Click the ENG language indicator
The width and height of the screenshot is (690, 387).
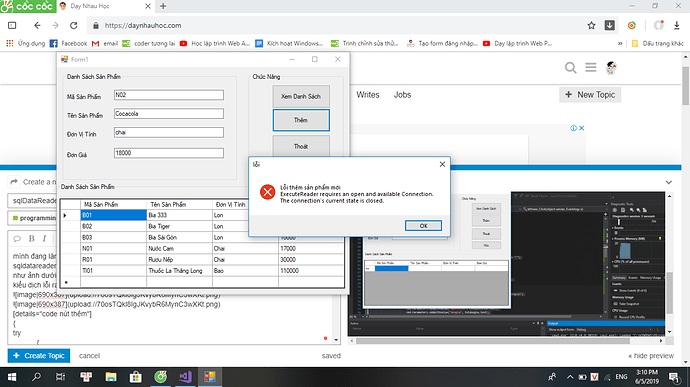(621, 377)
